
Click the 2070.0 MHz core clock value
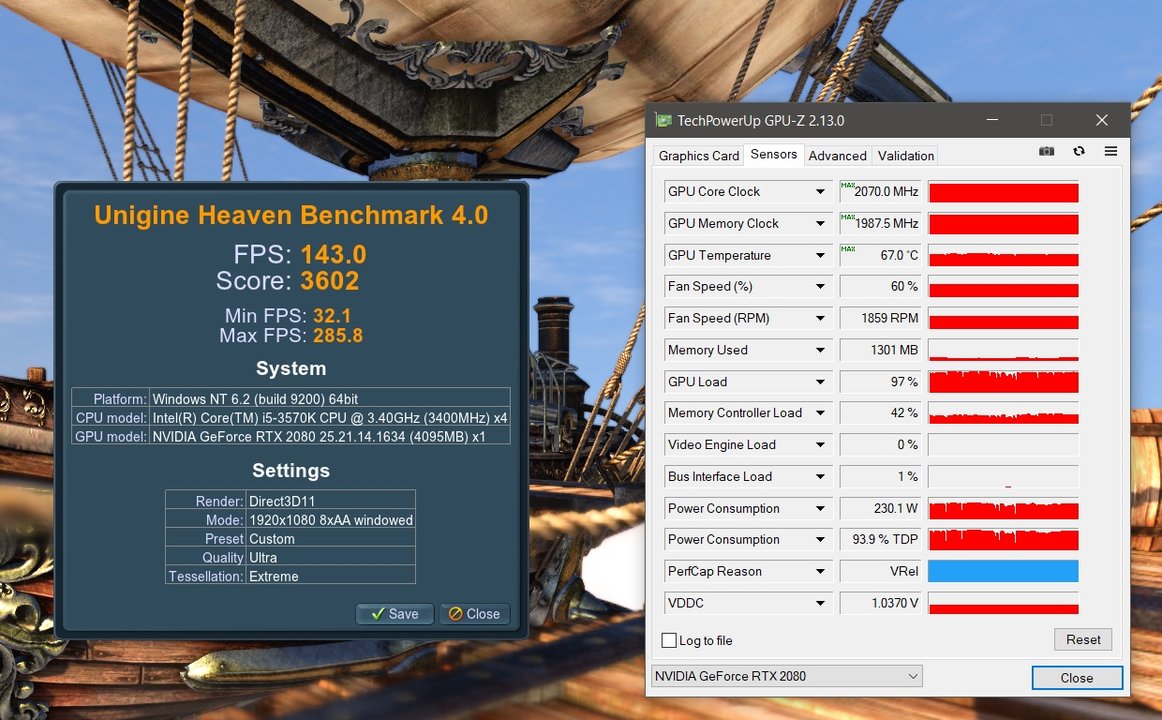pyautogui.click(x=880, y=192)
